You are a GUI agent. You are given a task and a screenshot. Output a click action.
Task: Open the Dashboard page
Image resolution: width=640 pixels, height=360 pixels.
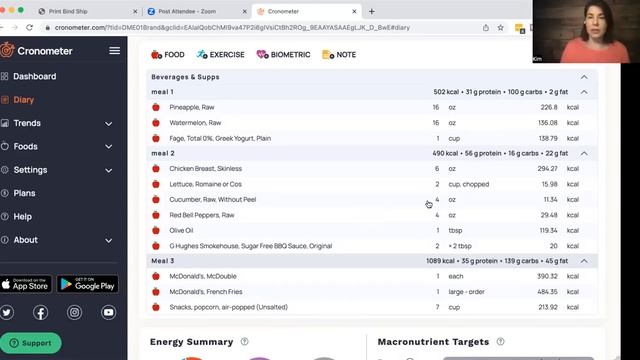[35, 76]
